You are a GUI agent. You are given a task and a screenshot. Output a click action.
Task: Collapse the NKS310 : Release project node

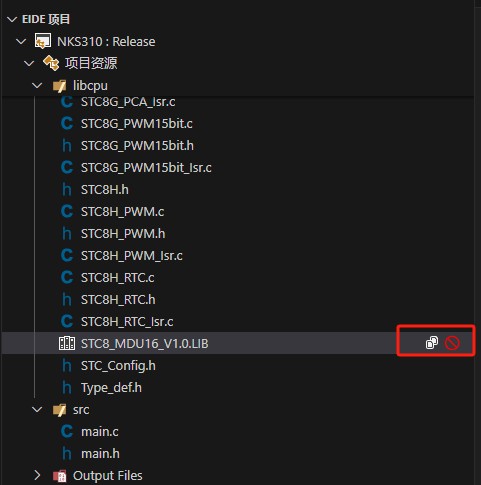coord(21,42)
